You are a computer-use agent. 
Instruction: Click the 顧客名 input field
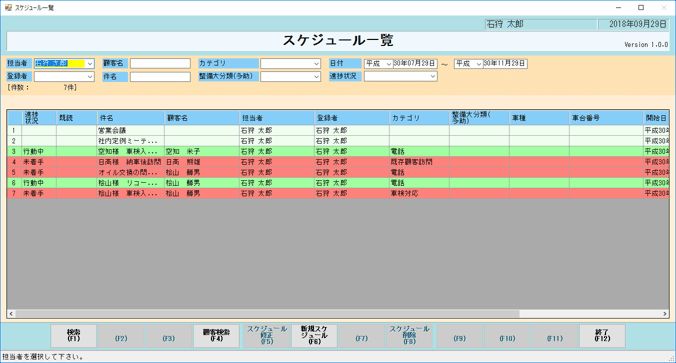point(160,63)
